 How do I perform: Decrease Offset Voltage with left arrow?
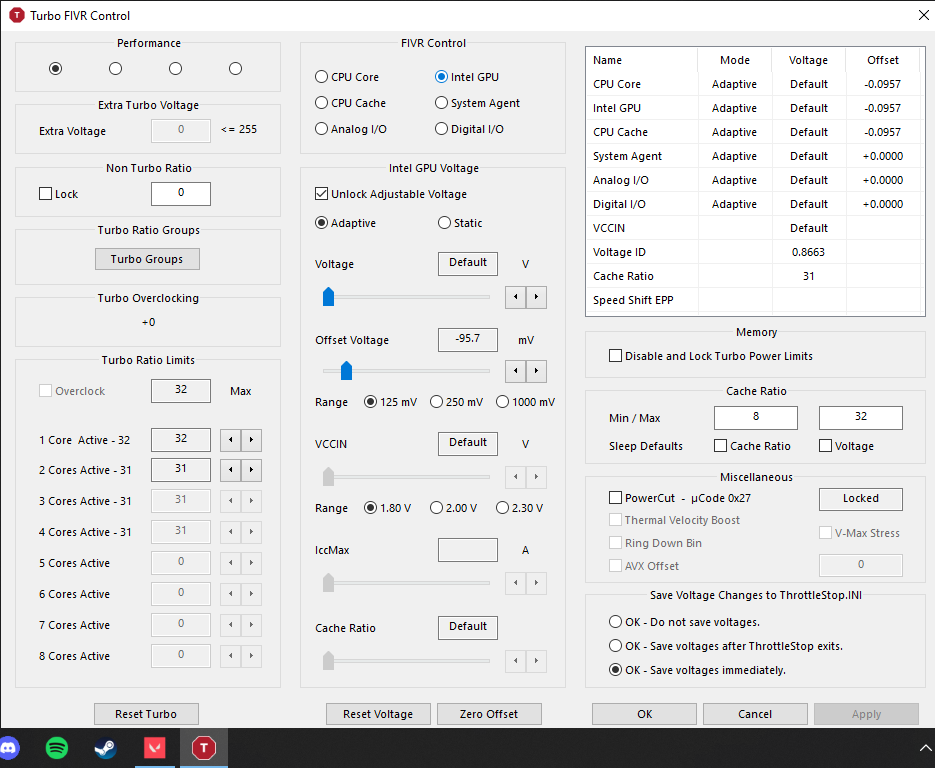pyautogui.click(x=515, y=371)
